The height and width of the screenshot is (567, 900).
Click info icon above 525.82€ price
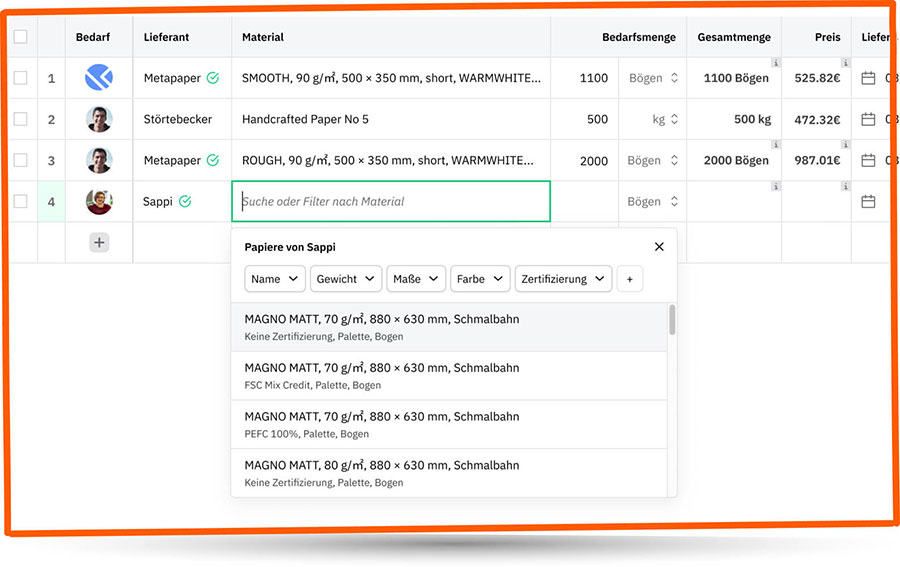845,63
